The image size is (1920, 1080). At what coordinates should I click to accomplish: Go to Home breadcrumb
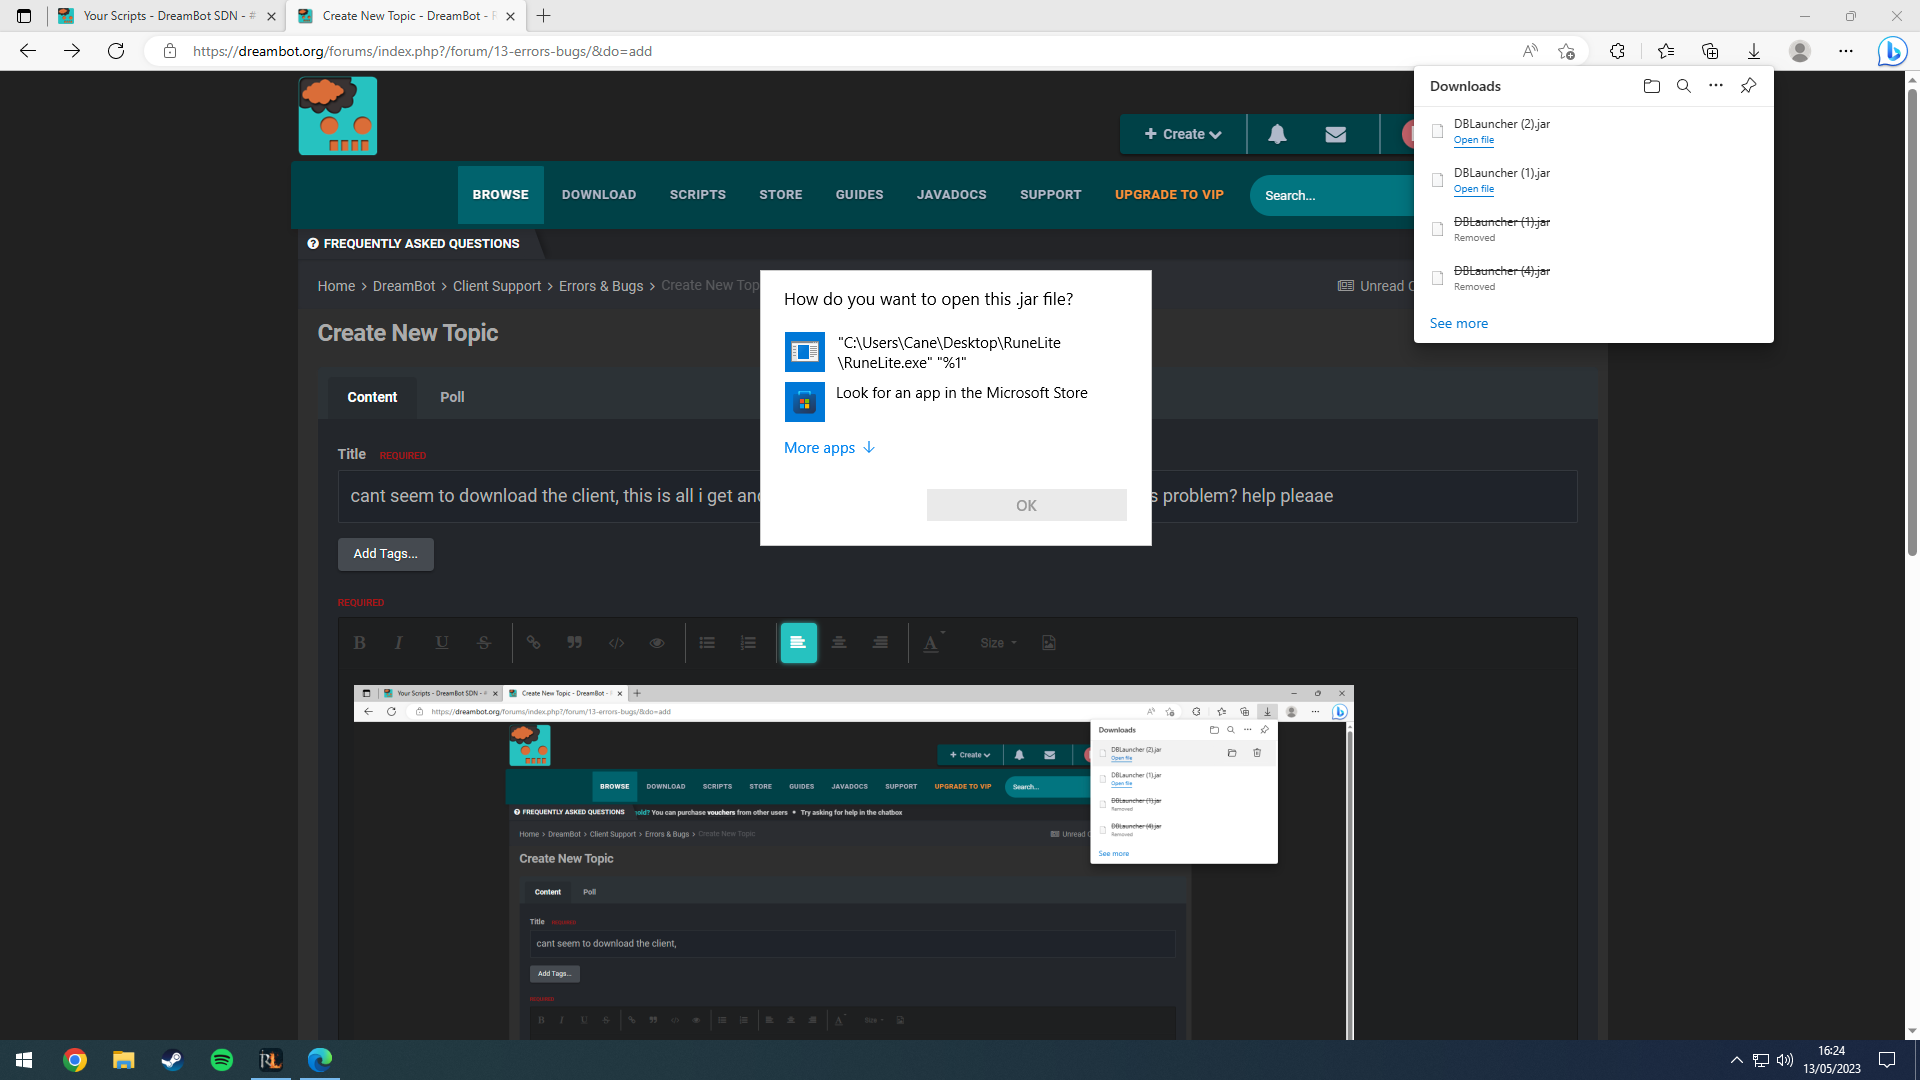[336, 286]
